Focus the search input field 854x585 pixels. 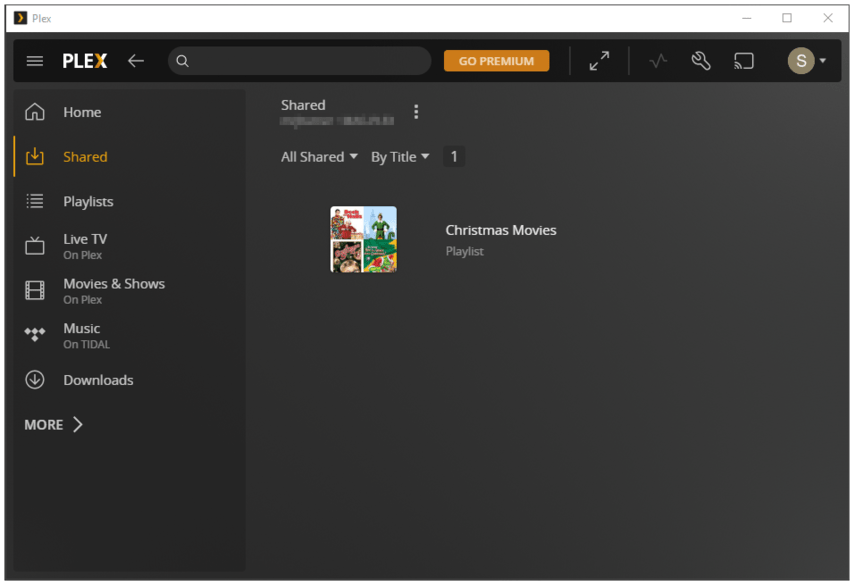click(300, 61)
